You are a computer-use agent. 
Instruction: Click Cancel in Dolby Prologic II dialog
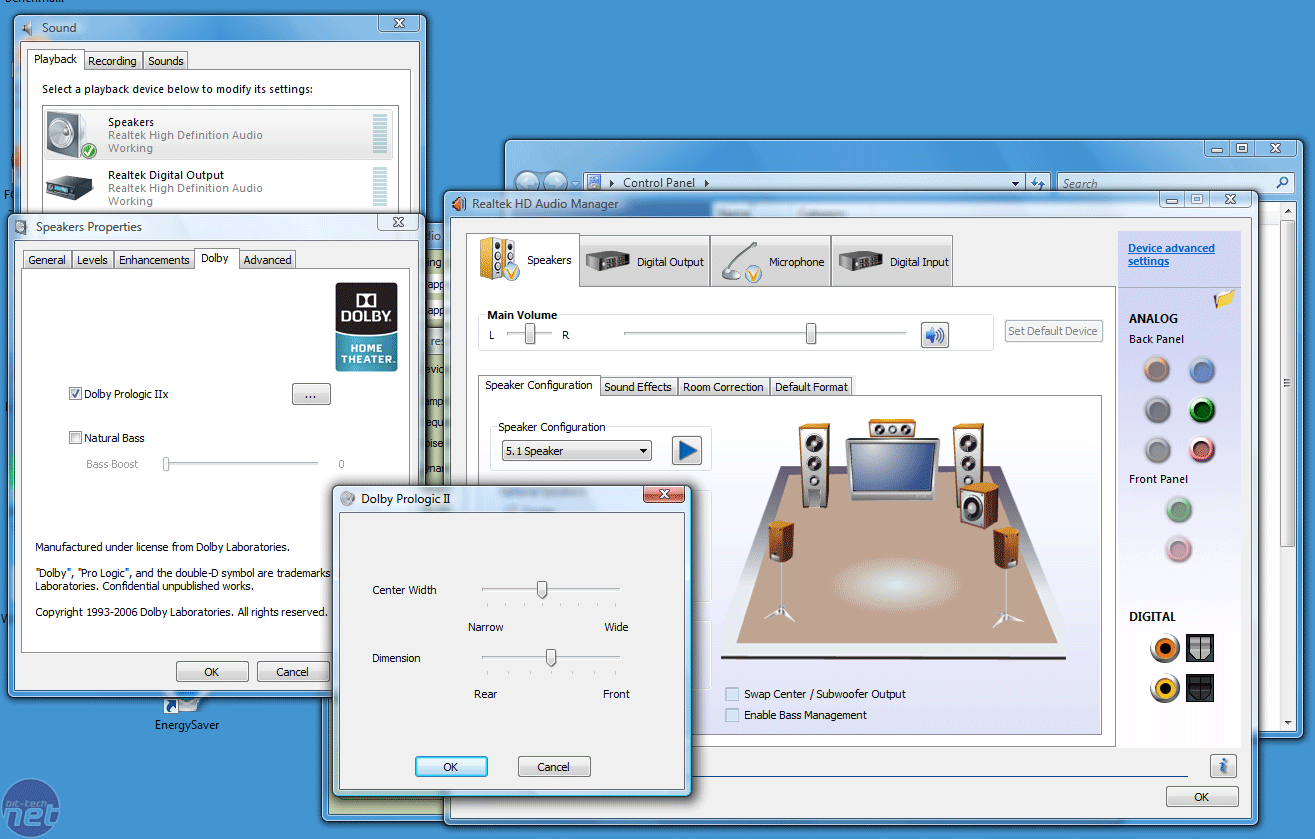(x=554, y=767)
